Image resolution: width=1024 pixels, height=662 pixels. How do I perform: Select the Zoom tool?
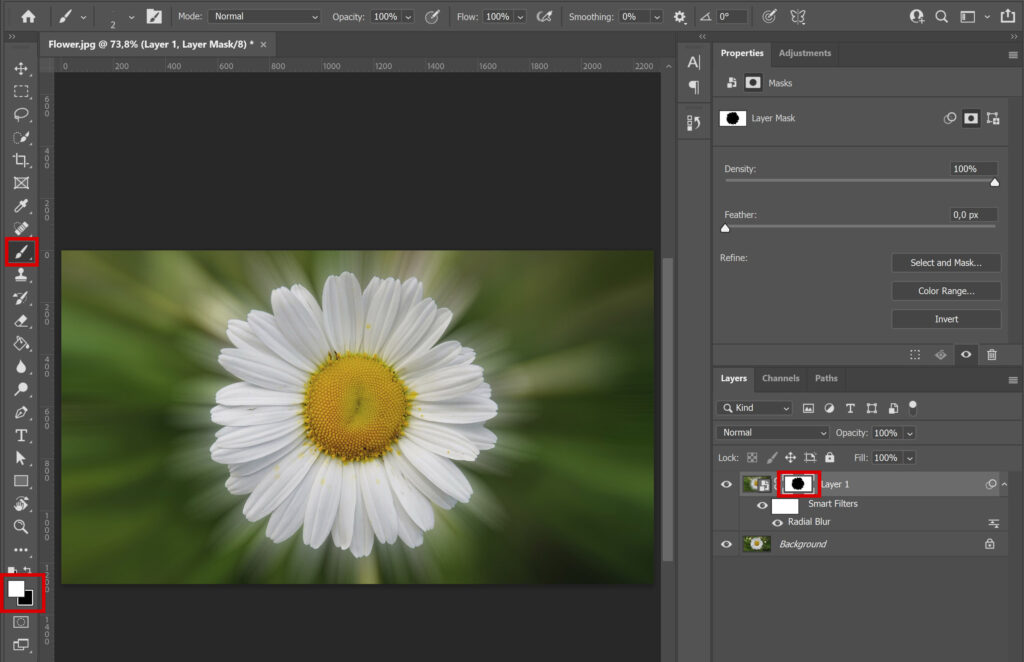(x=21, y=527)
